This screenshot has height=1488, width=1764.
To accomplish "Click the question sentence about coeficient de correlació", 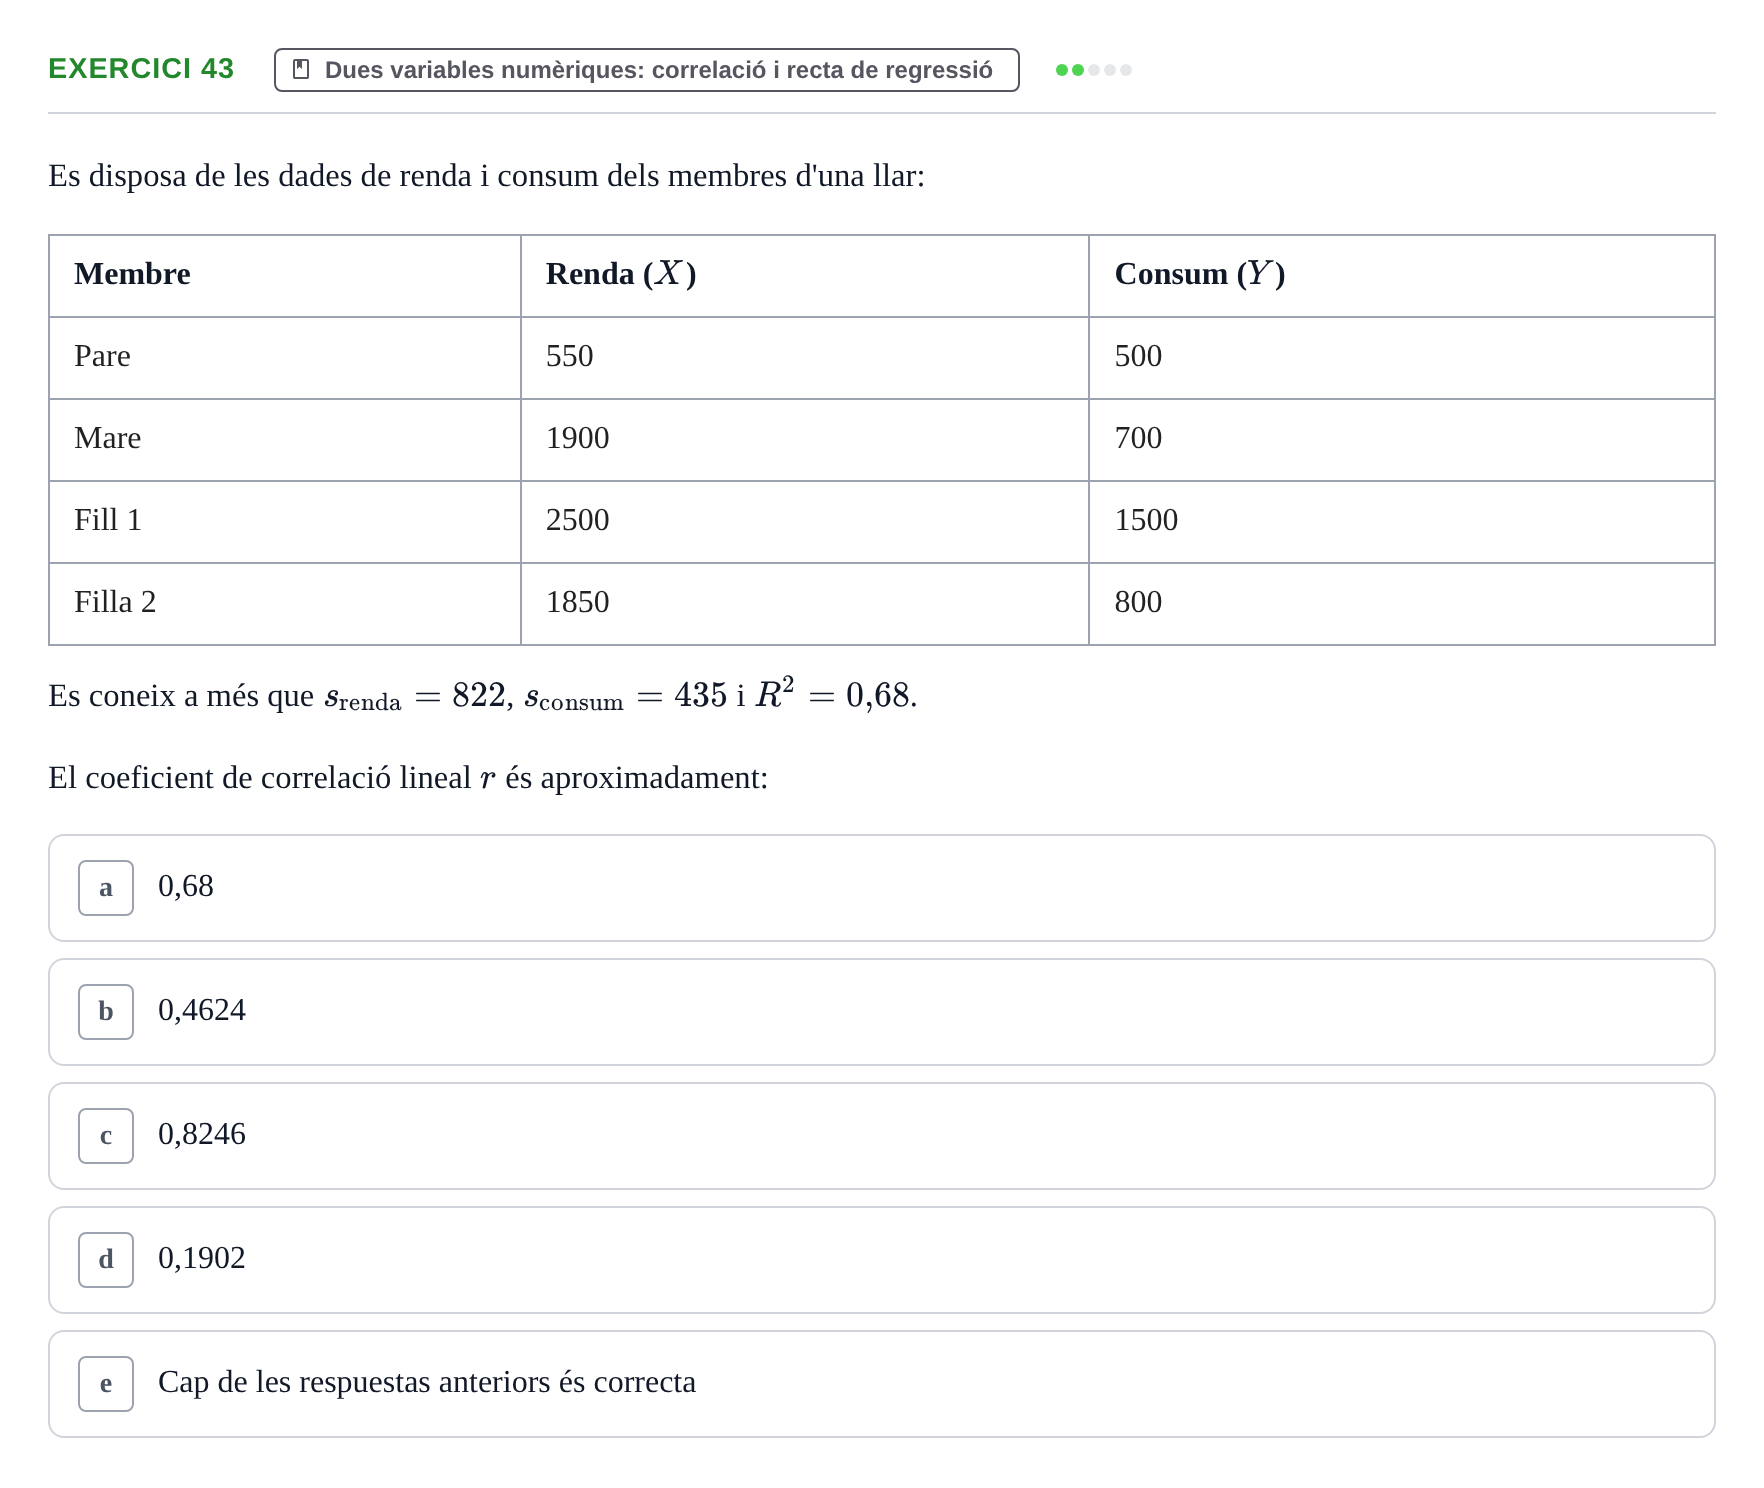I will click(408, 778).
